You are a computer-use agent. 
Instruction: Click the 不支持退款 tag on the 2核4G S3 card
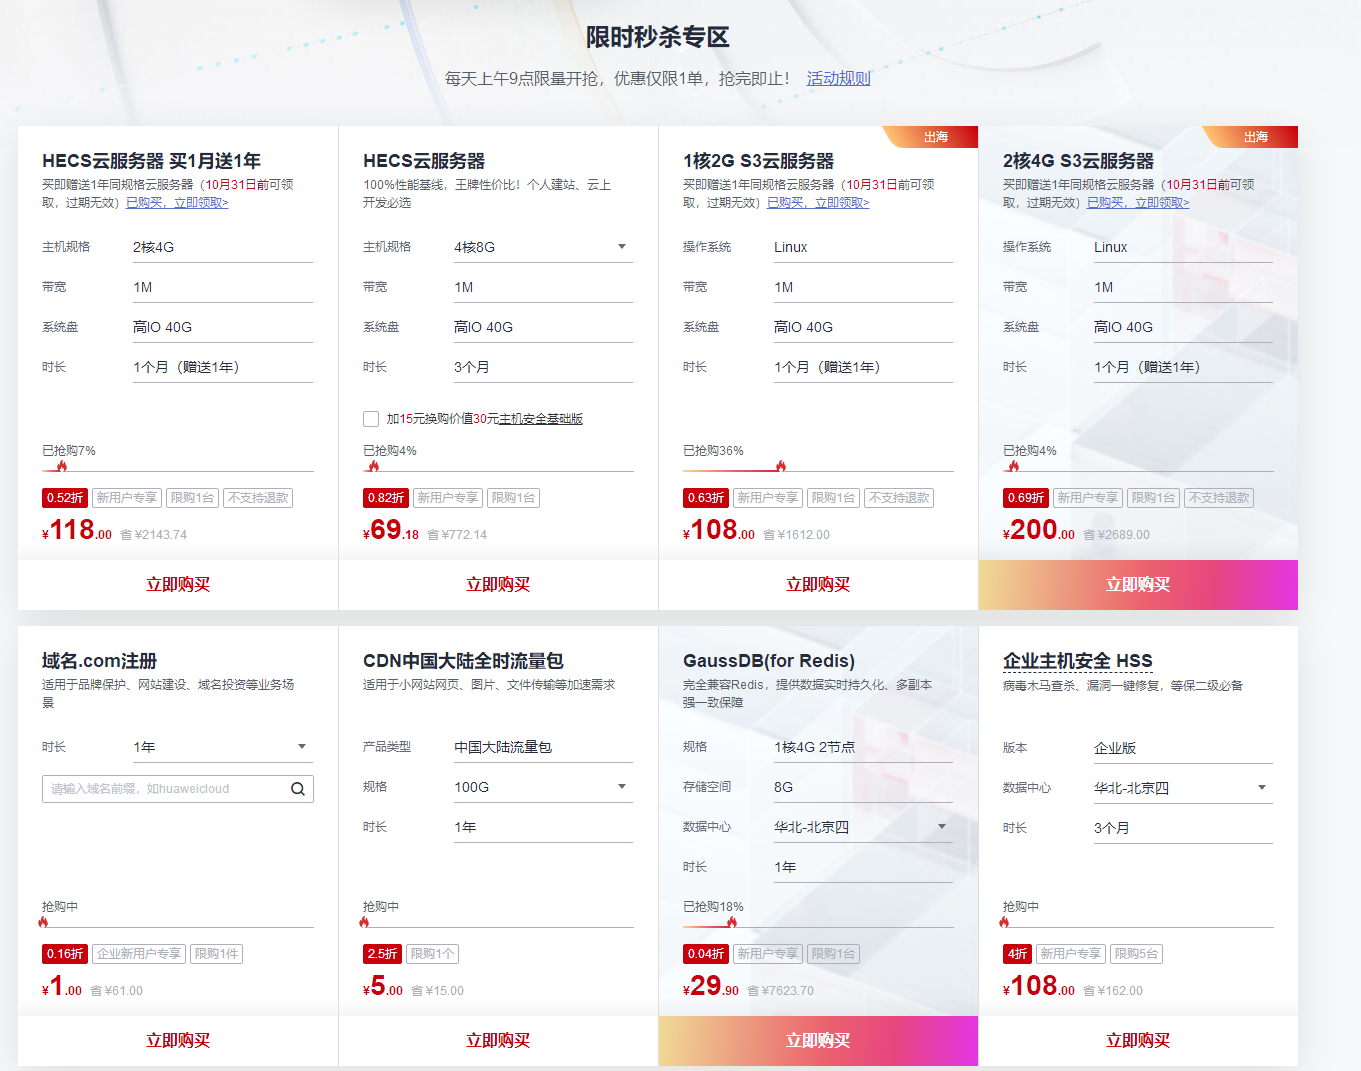[x=1219, y=498]
